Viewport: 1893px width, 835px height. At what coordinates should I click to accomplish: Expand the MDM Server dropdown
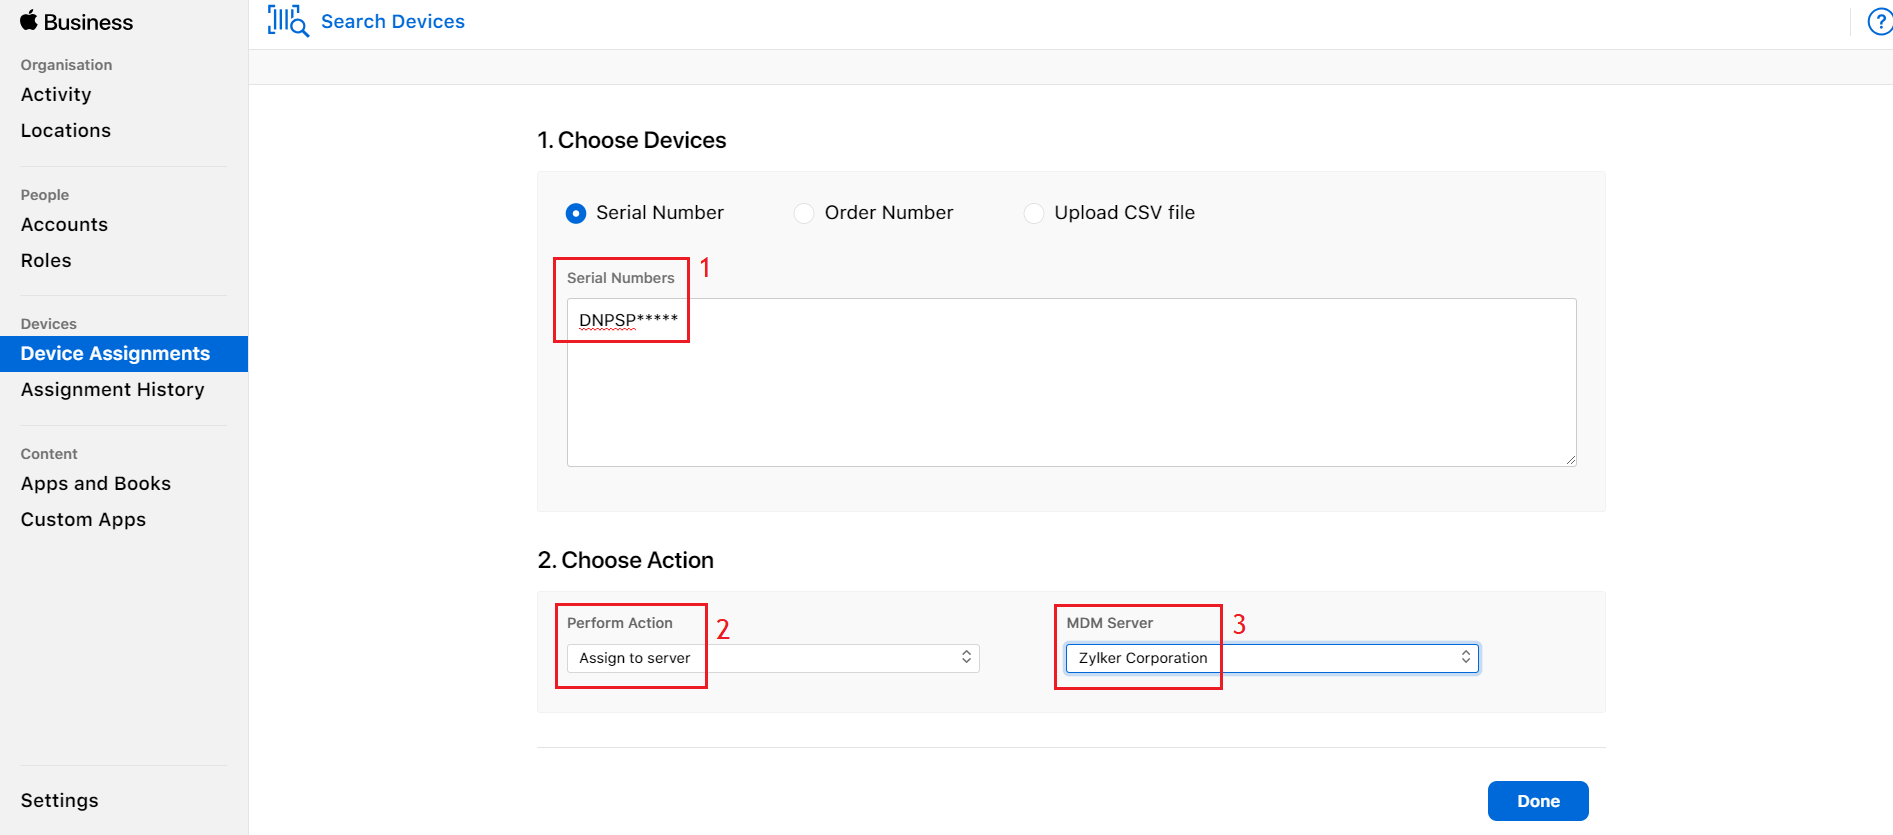[x=1272, y=658]
